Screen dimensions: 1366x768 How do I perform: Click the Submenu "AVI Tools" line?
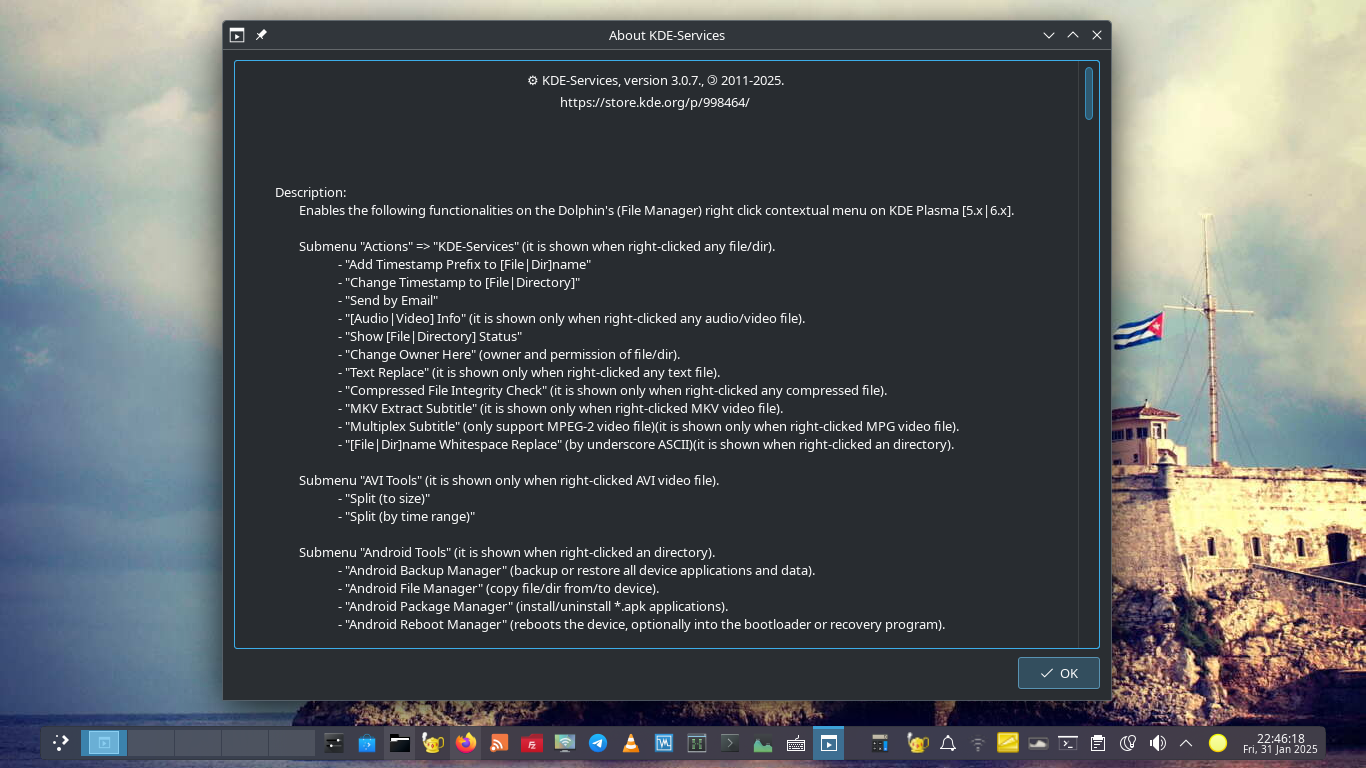coord(509,480)
